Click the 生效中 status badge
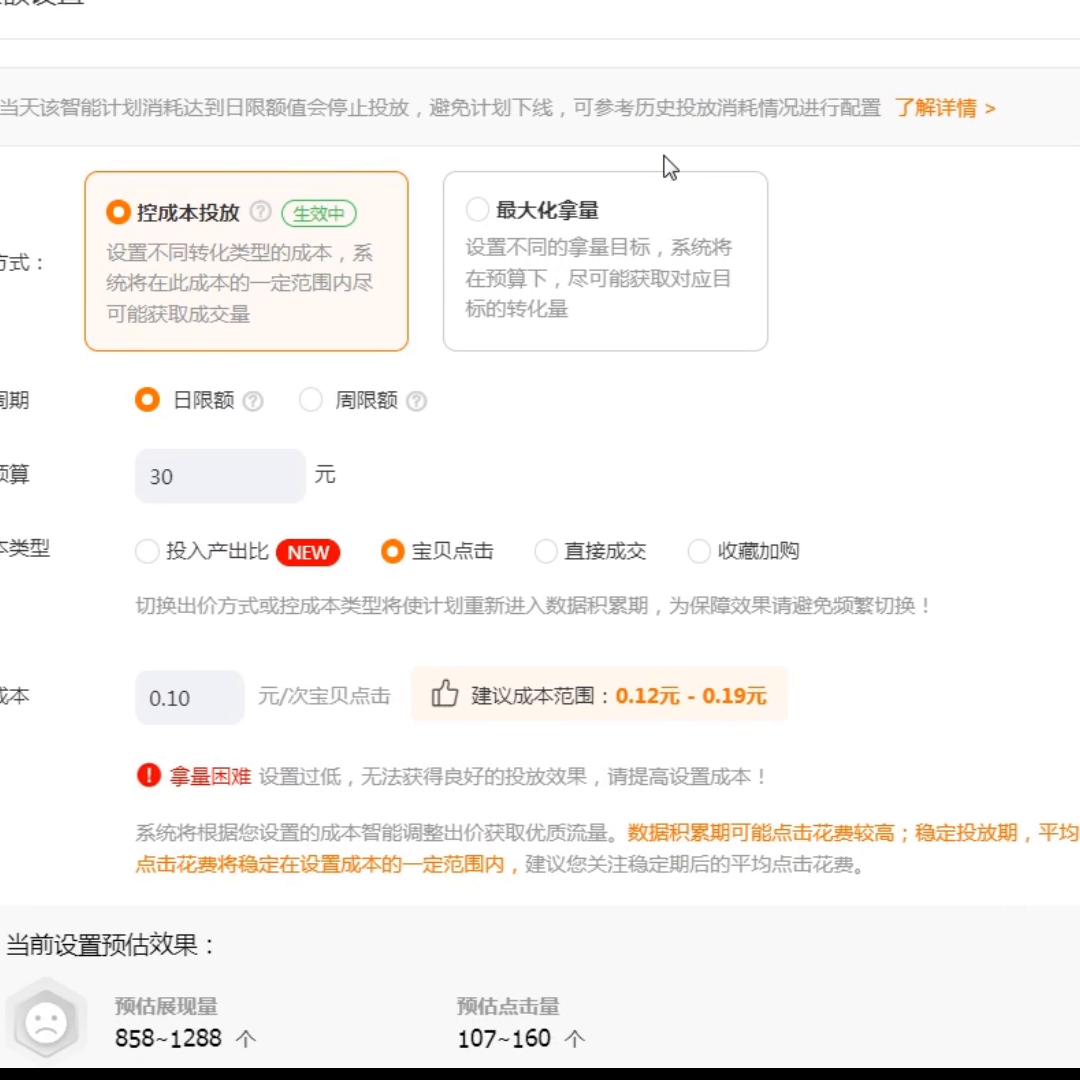The height and width of the screenshot is (1080, 1080). (x=319, y=212)
